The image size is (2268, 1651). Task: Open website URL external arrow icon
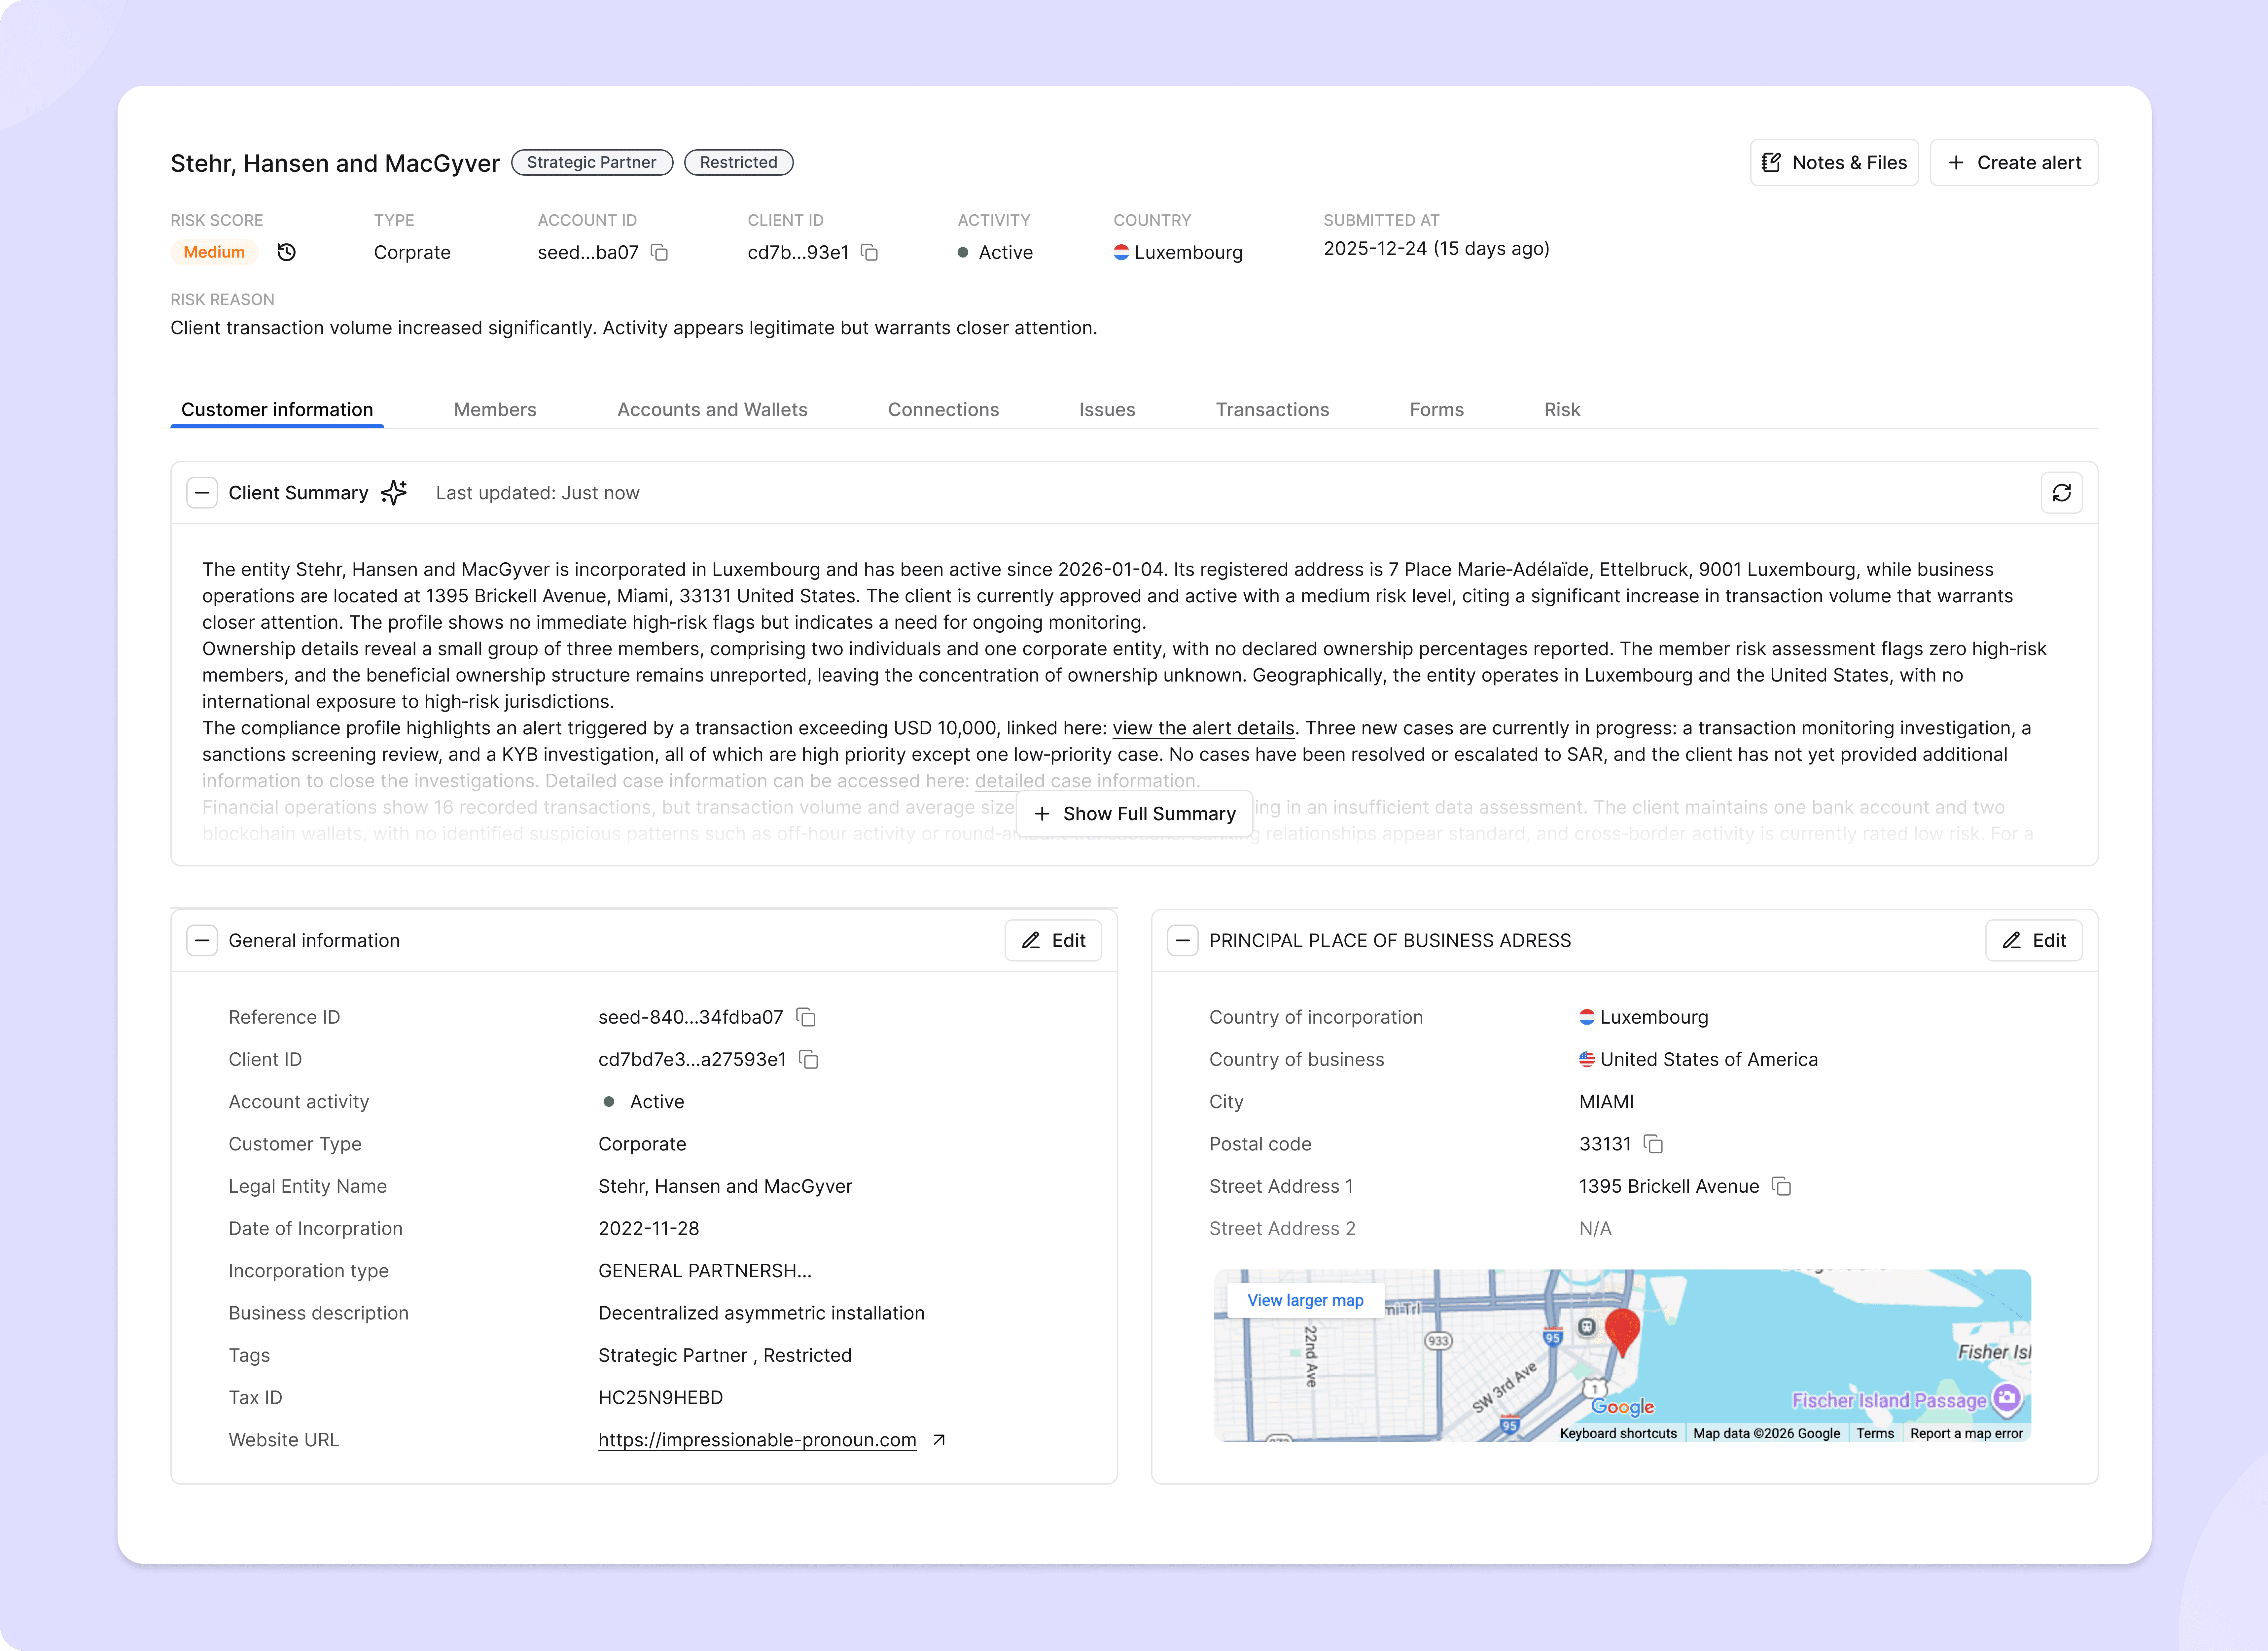939,1440
